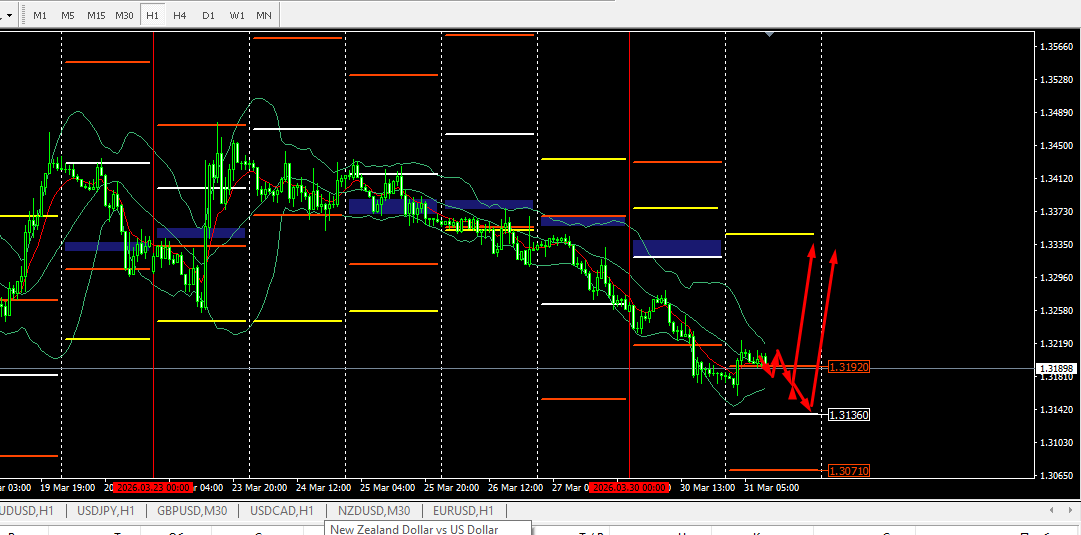The height and width of the screenshot is (535, 1081).
Task: Switch chart to the M5 timeframe
Action: tap(68, 15)
